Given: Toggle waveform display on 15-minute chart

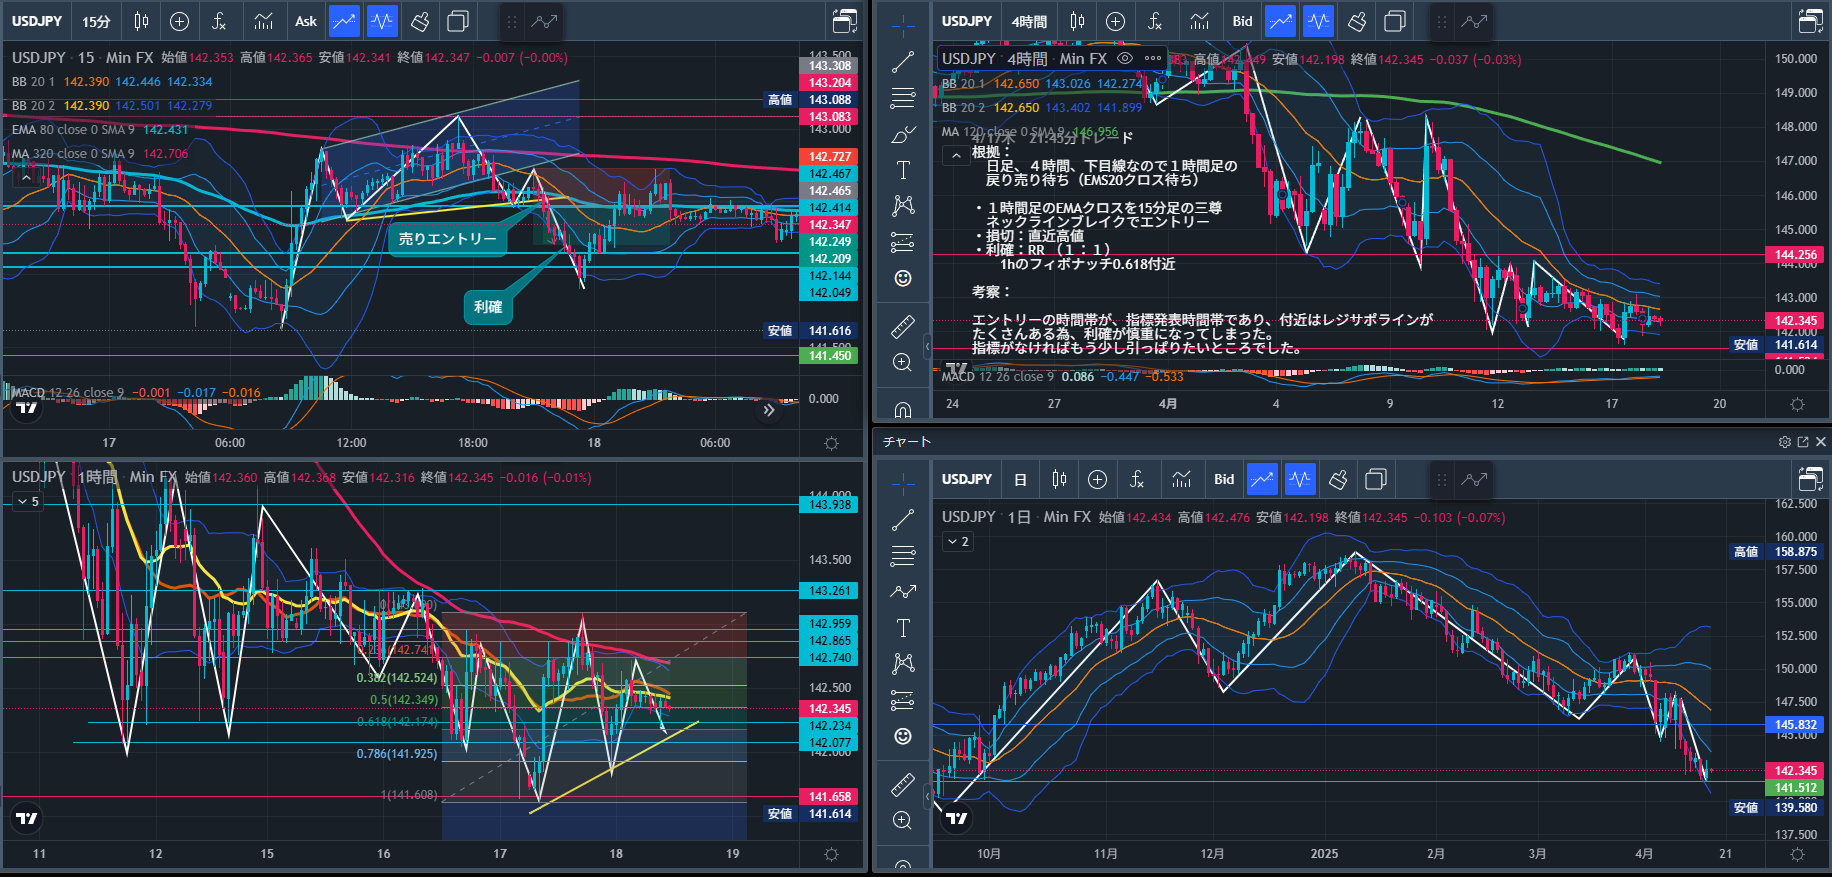Looking at the screenshot, I should coord(382,21).
